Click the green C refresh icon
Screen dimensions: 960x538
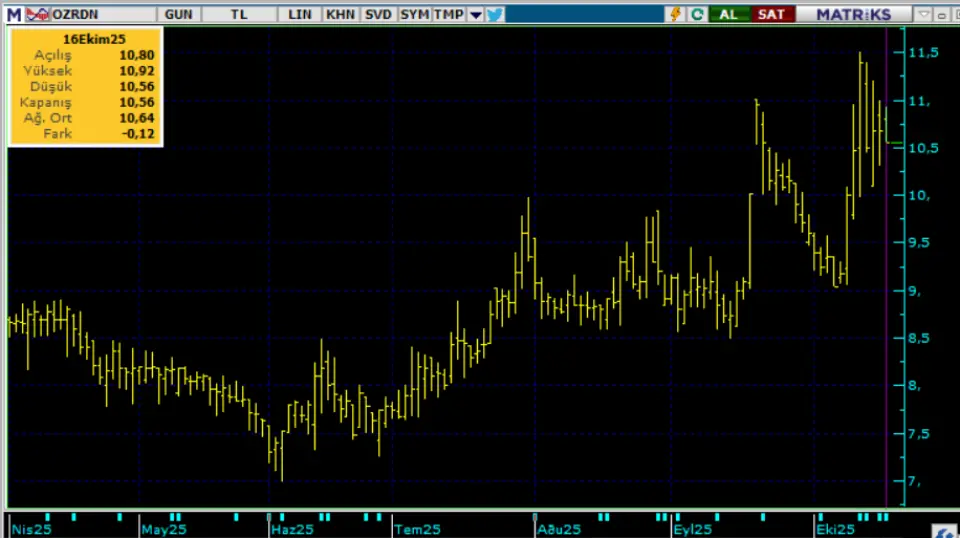click(697, 14)
